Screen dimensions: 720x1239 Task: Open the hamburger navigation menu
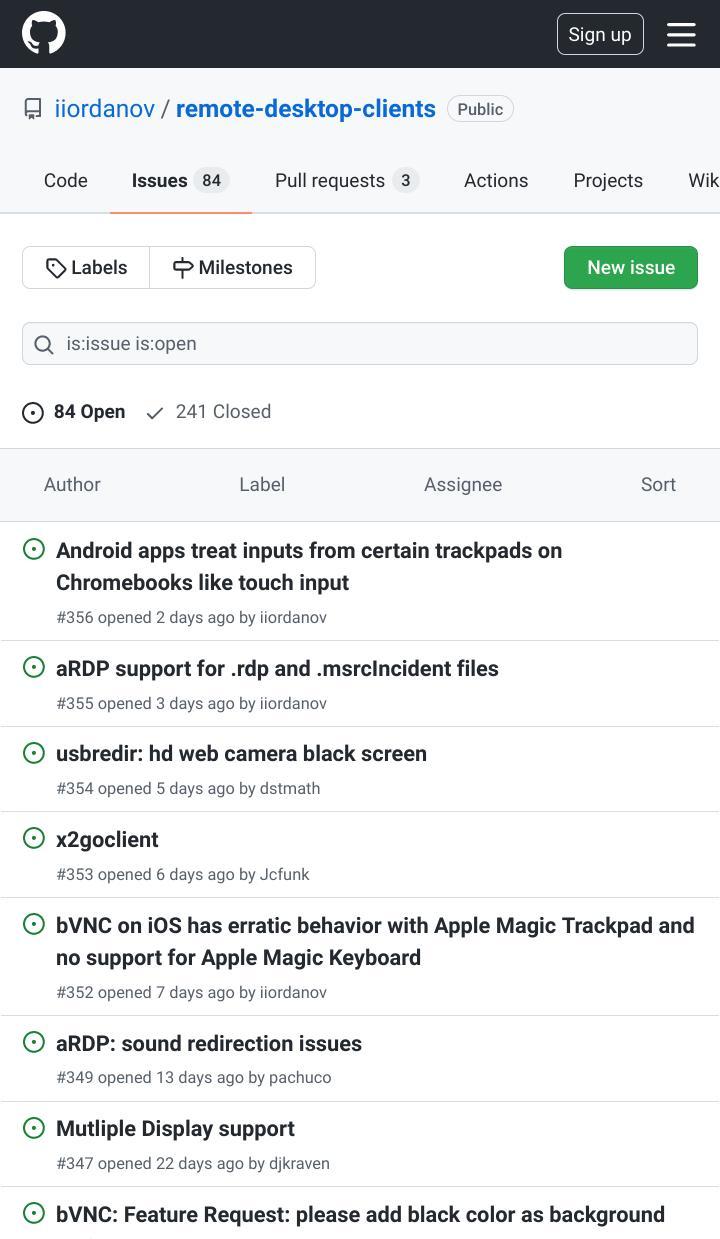point(681,34)
